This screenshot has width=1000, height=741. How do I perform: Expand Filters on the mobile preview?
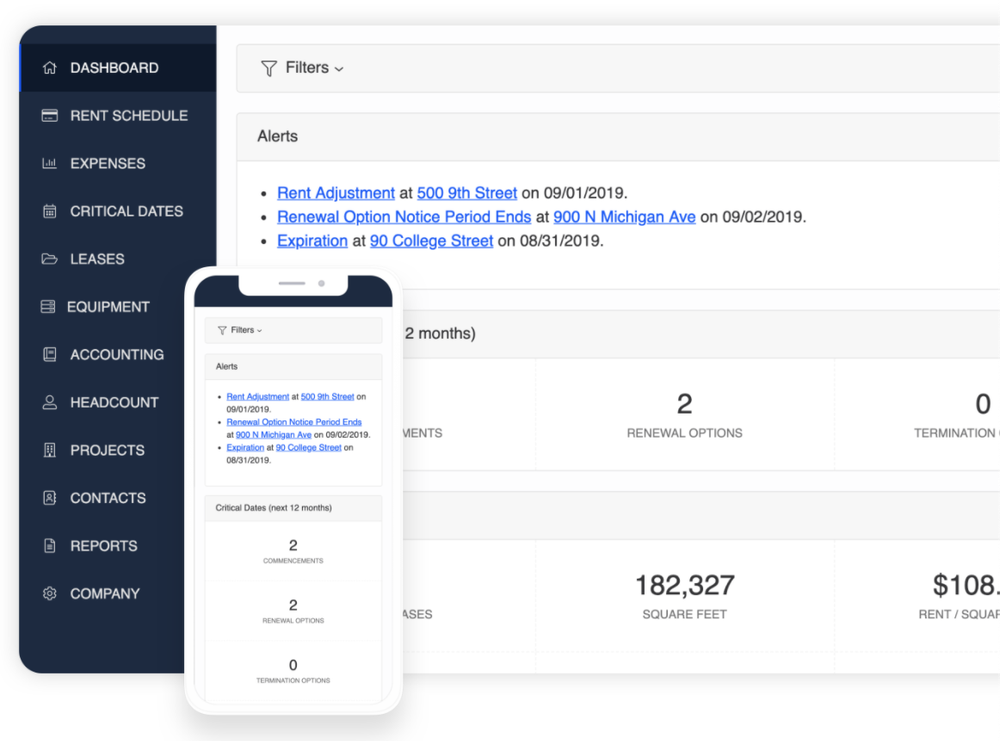(241, 329)
